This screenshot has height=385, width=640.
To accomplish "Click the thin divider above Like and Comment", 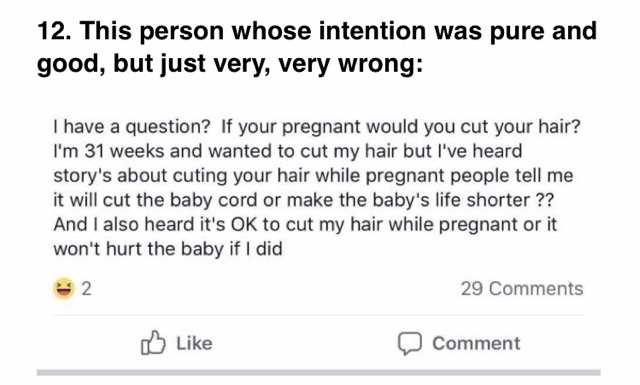I will 318,315.
